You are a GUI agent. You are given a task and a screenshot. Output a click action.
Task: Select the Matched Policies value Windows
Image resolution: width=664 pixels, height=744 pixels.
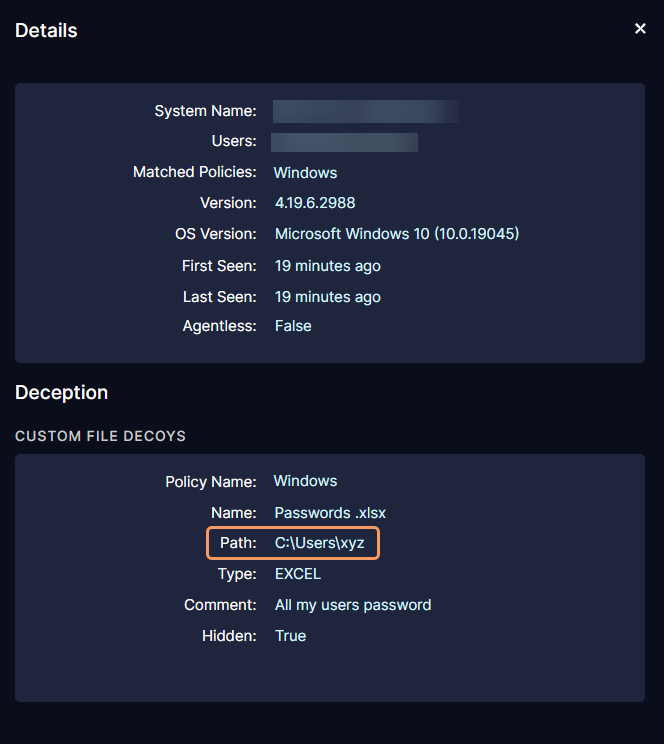305,173
